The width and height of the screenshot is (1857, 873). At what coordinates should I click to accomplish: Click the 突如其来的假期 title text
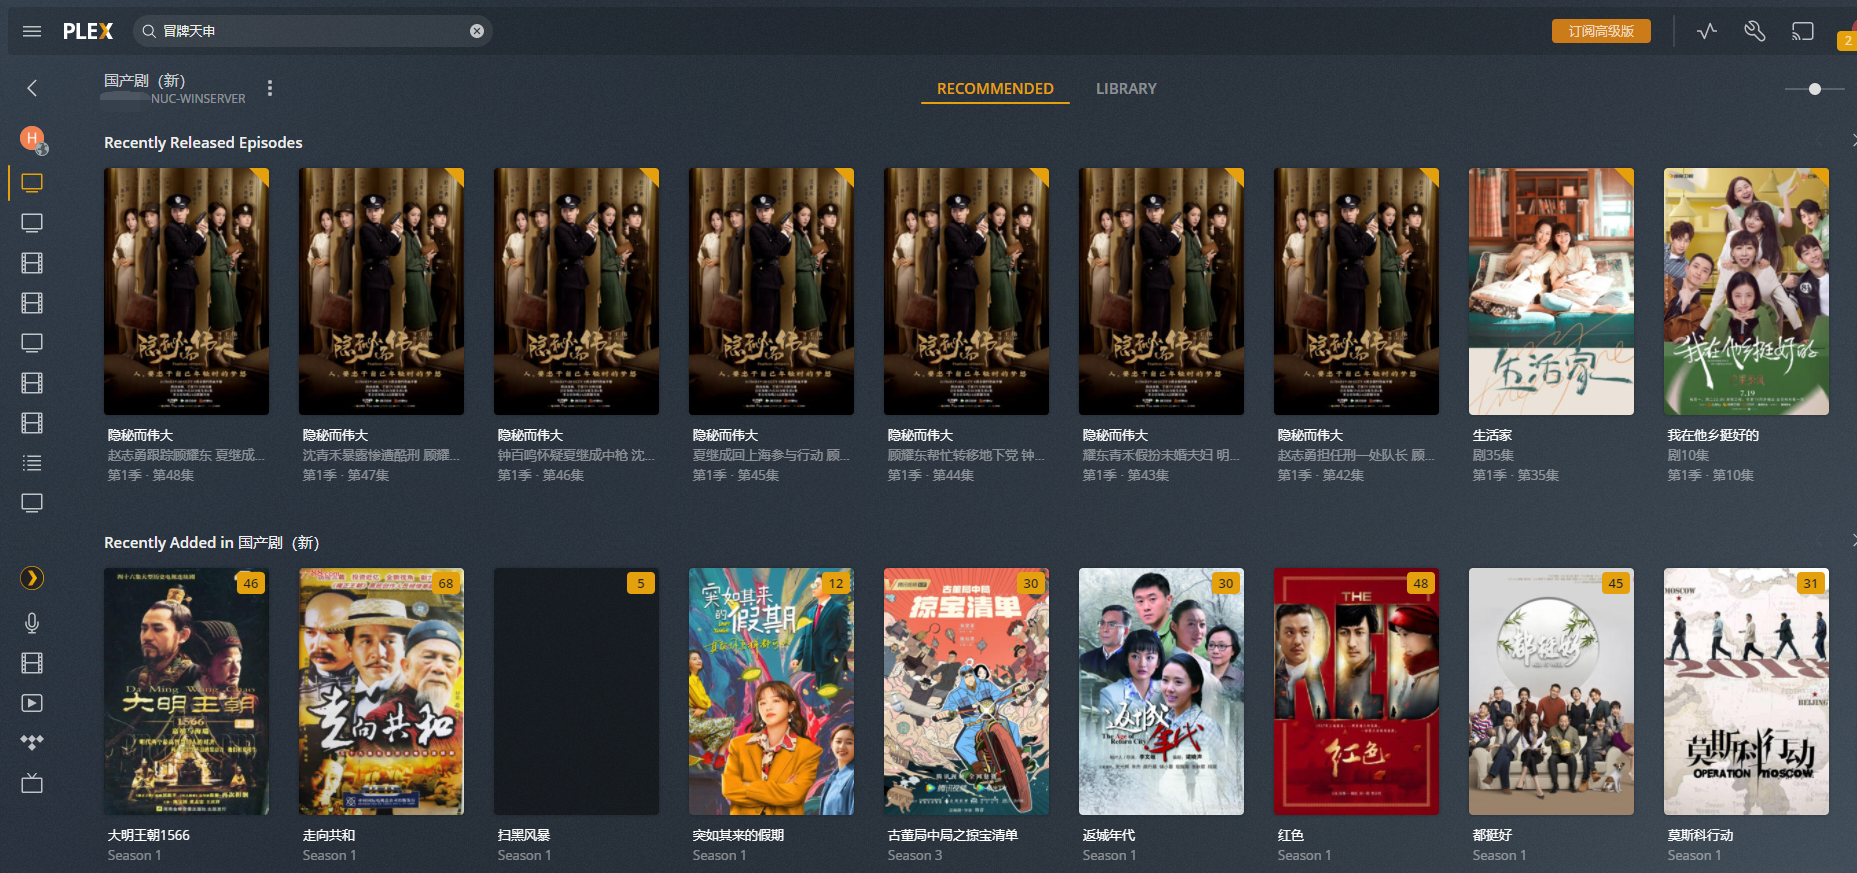(738, 835)
